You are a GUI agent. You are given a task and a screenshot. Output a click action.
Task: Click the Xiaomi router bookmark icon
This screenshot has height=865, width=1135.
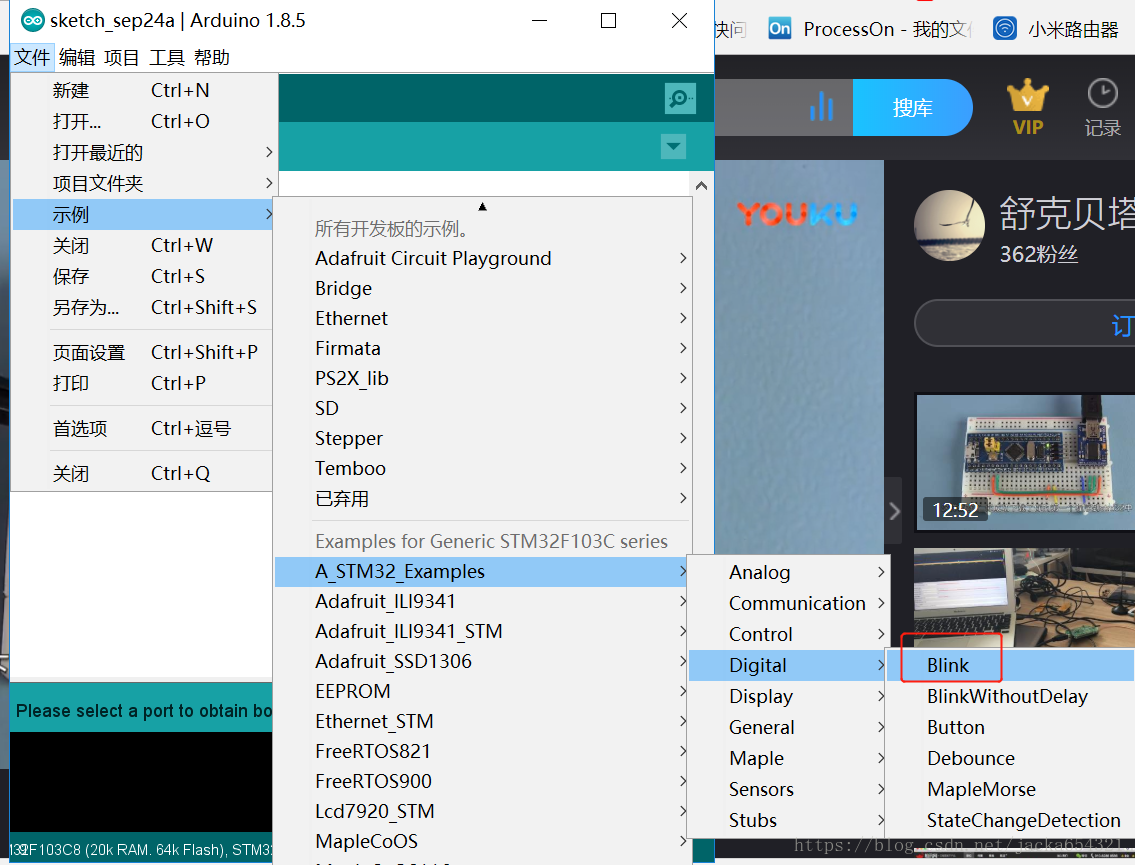[1004, 28]
